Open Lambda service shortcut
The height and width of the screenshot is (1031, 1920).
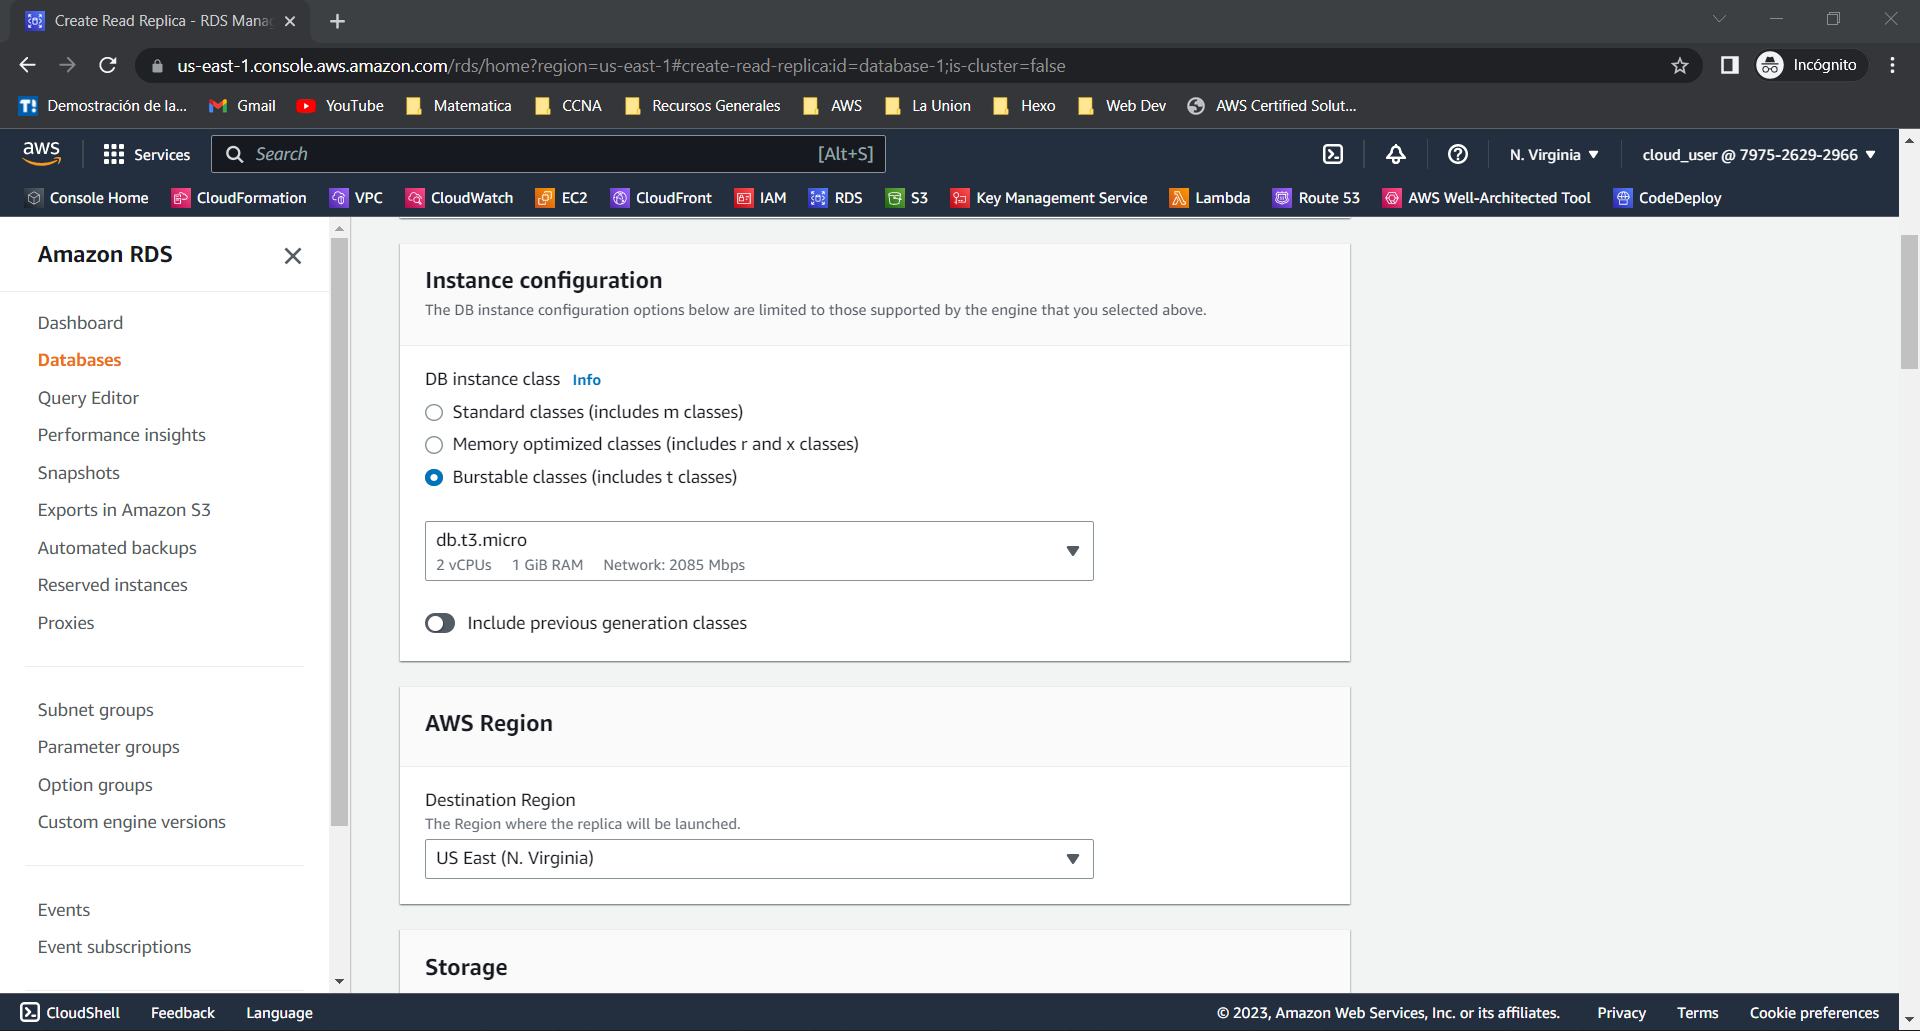[1210, 198]
